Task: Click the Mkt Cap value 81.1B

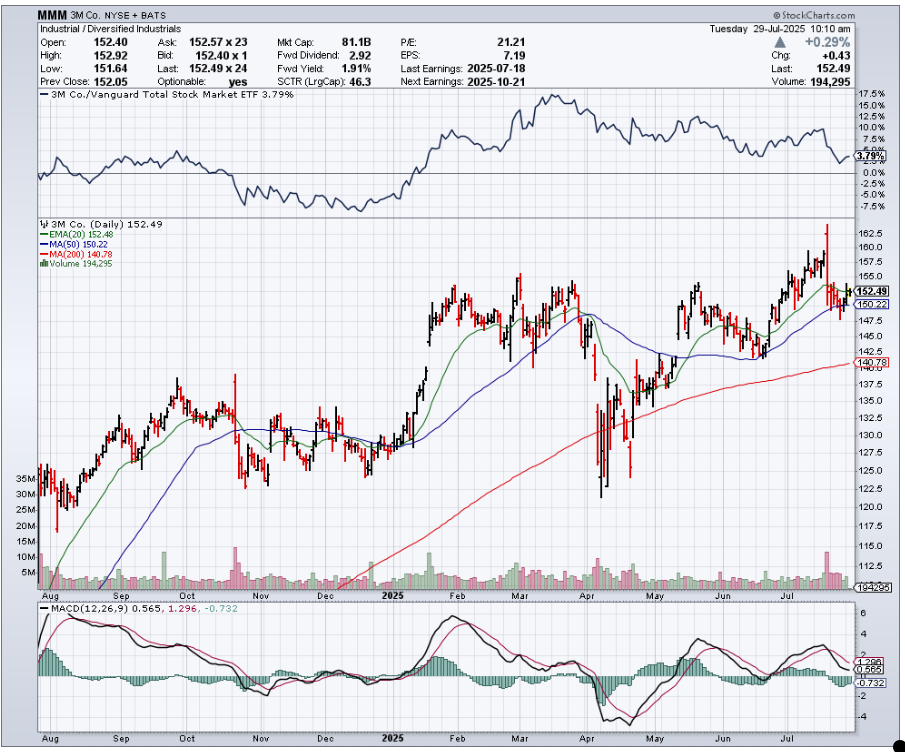Action: 357,42
